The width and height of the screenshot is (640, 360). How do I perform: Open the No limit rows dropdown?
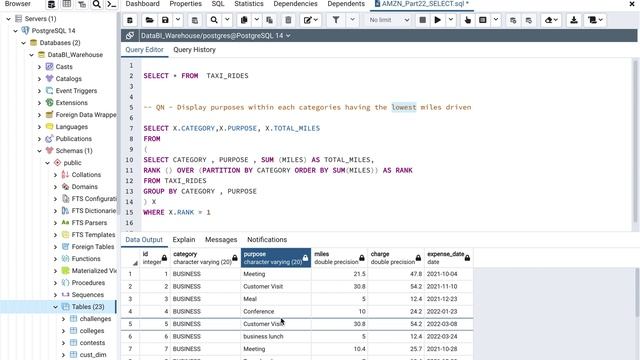[x=389, y=20]
